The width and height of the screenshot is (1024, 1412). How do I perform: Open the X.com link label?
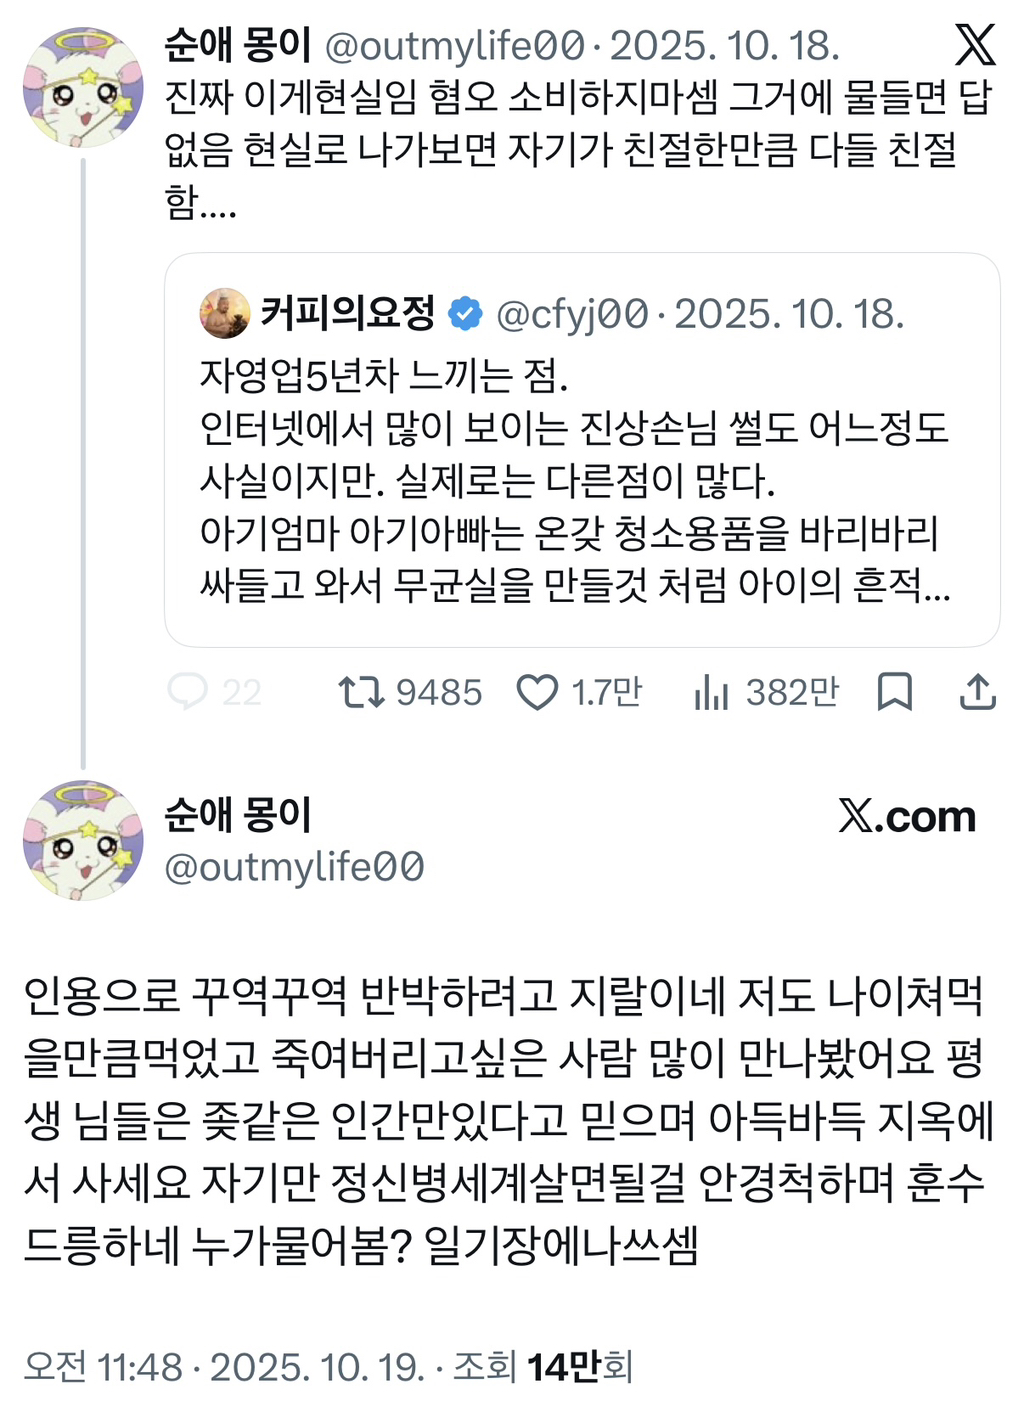point(907,817)
